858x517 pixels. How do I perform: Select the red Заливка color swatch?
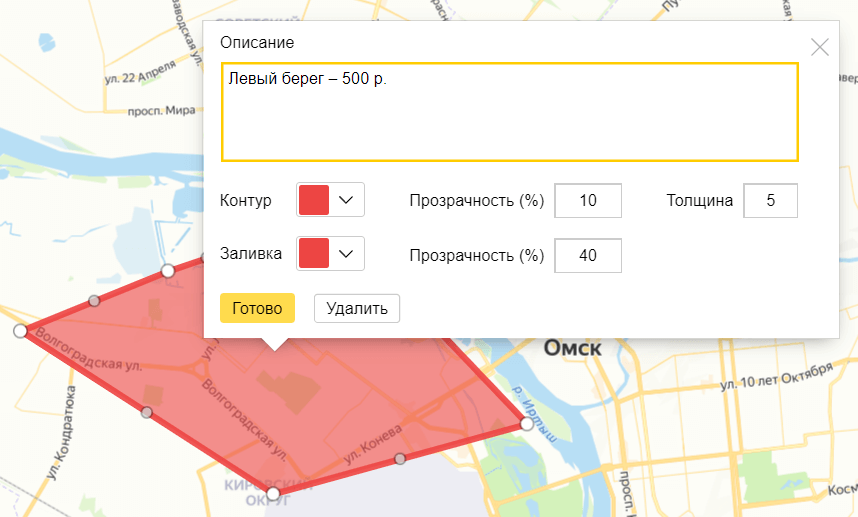314,253
